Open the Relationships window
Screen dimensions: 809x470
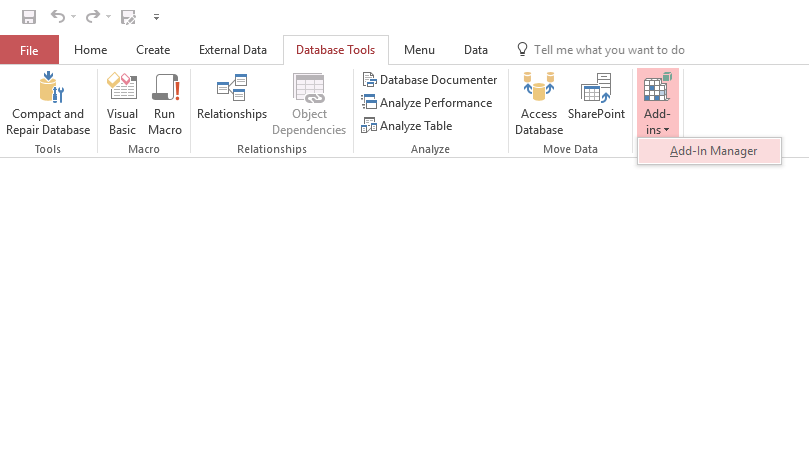pyautogui.click(x=232, y=96)
